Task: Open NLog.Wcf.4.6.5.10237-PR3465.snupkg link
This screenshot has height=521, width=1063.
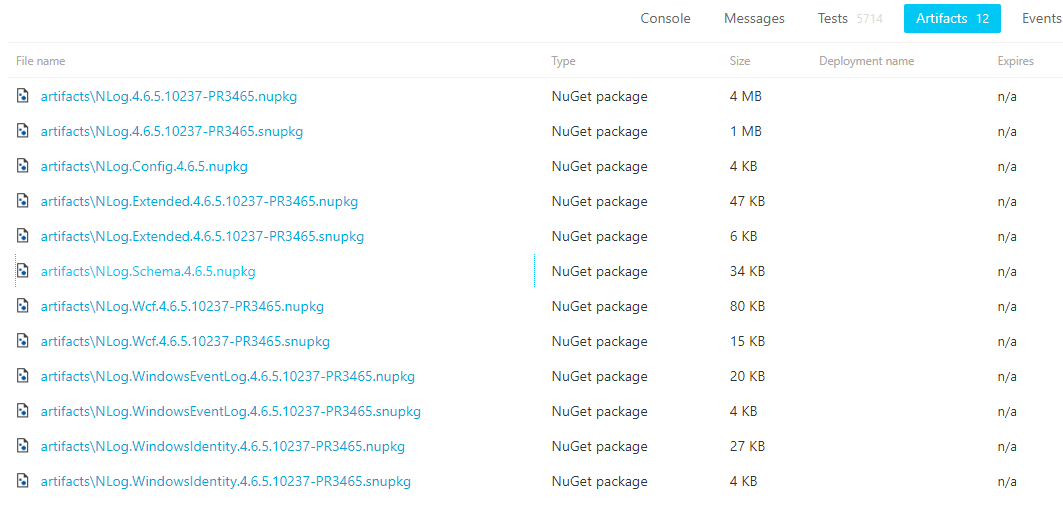Action: 185,341
